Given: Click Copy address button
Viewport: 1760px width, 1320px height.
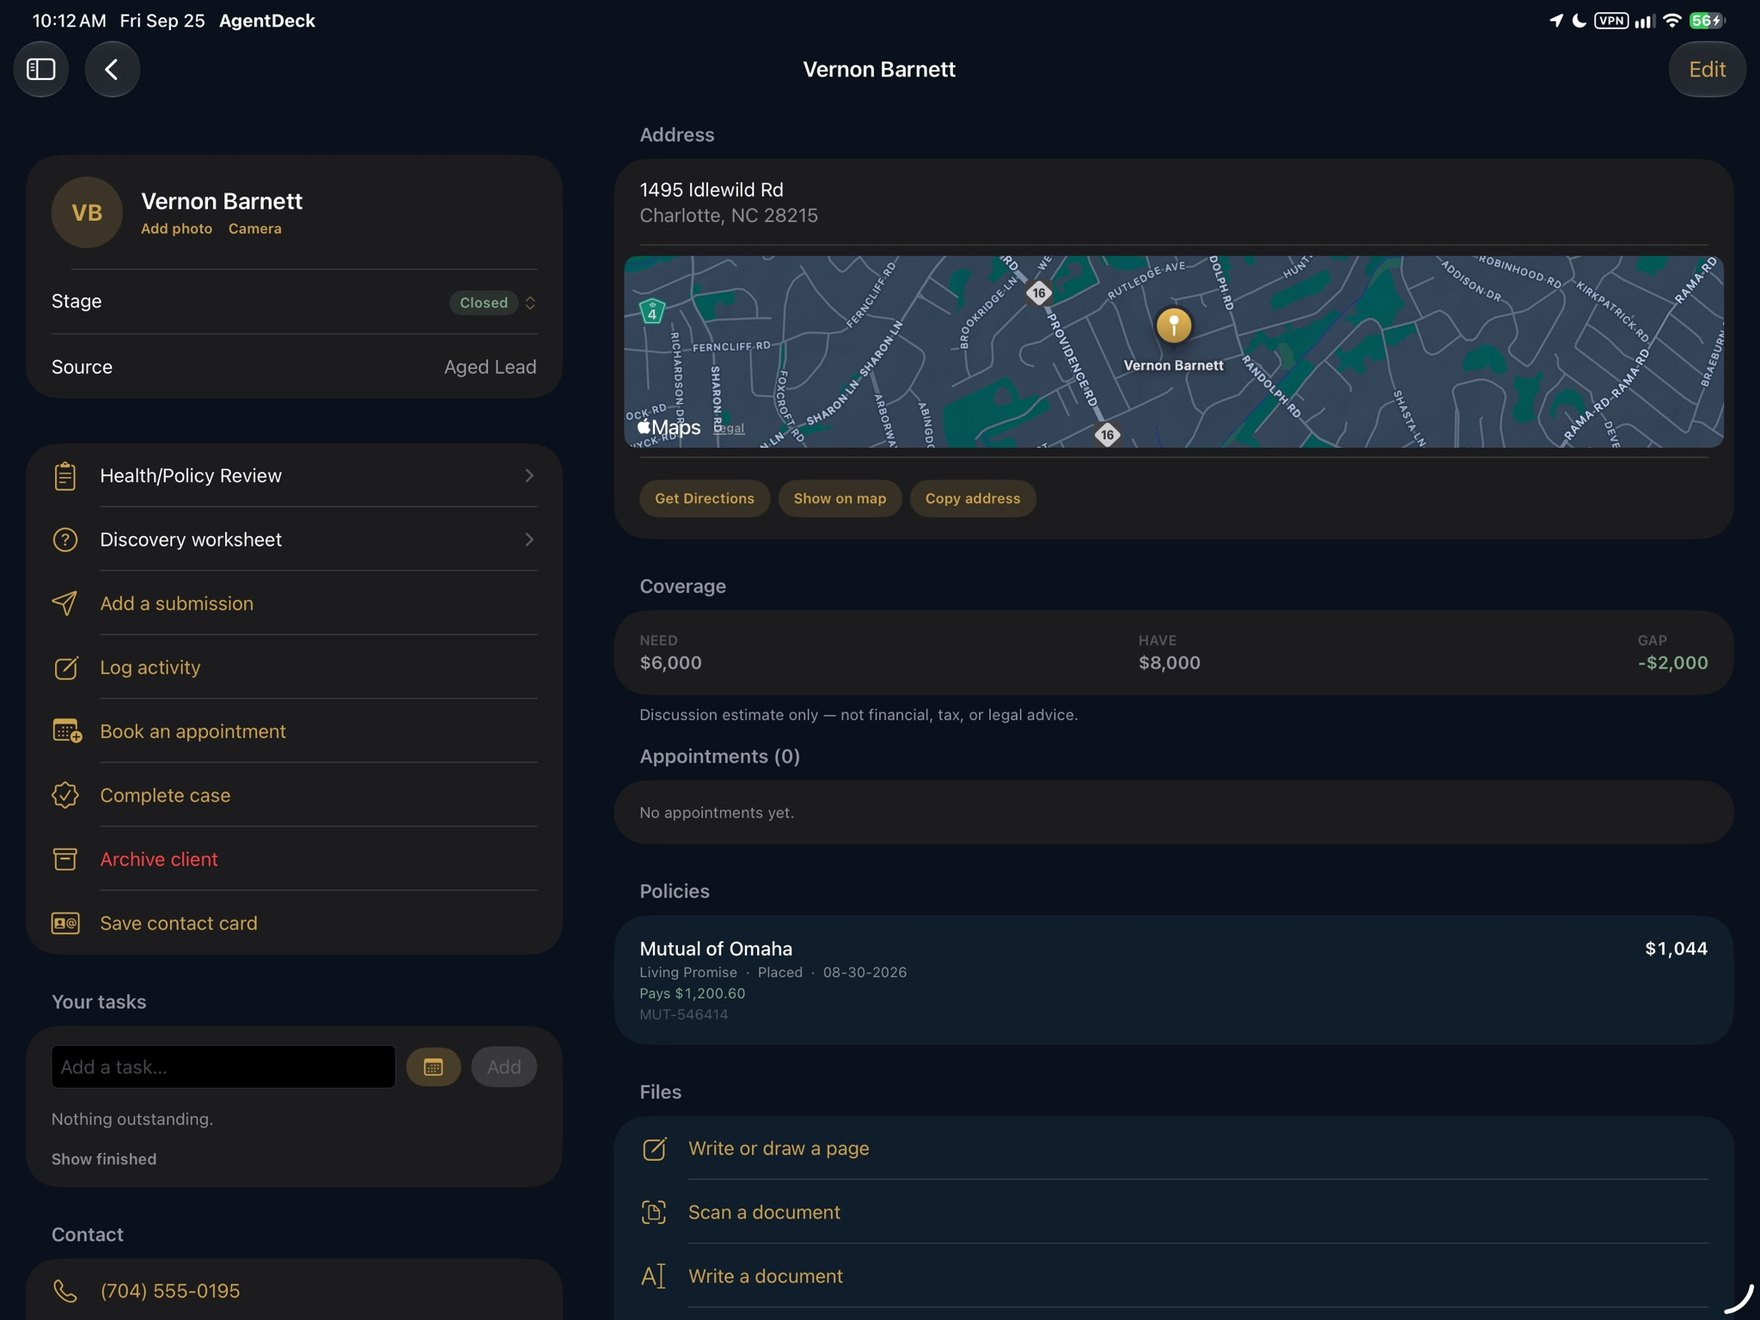Looking at the screenshot, I should coord(973,499).
